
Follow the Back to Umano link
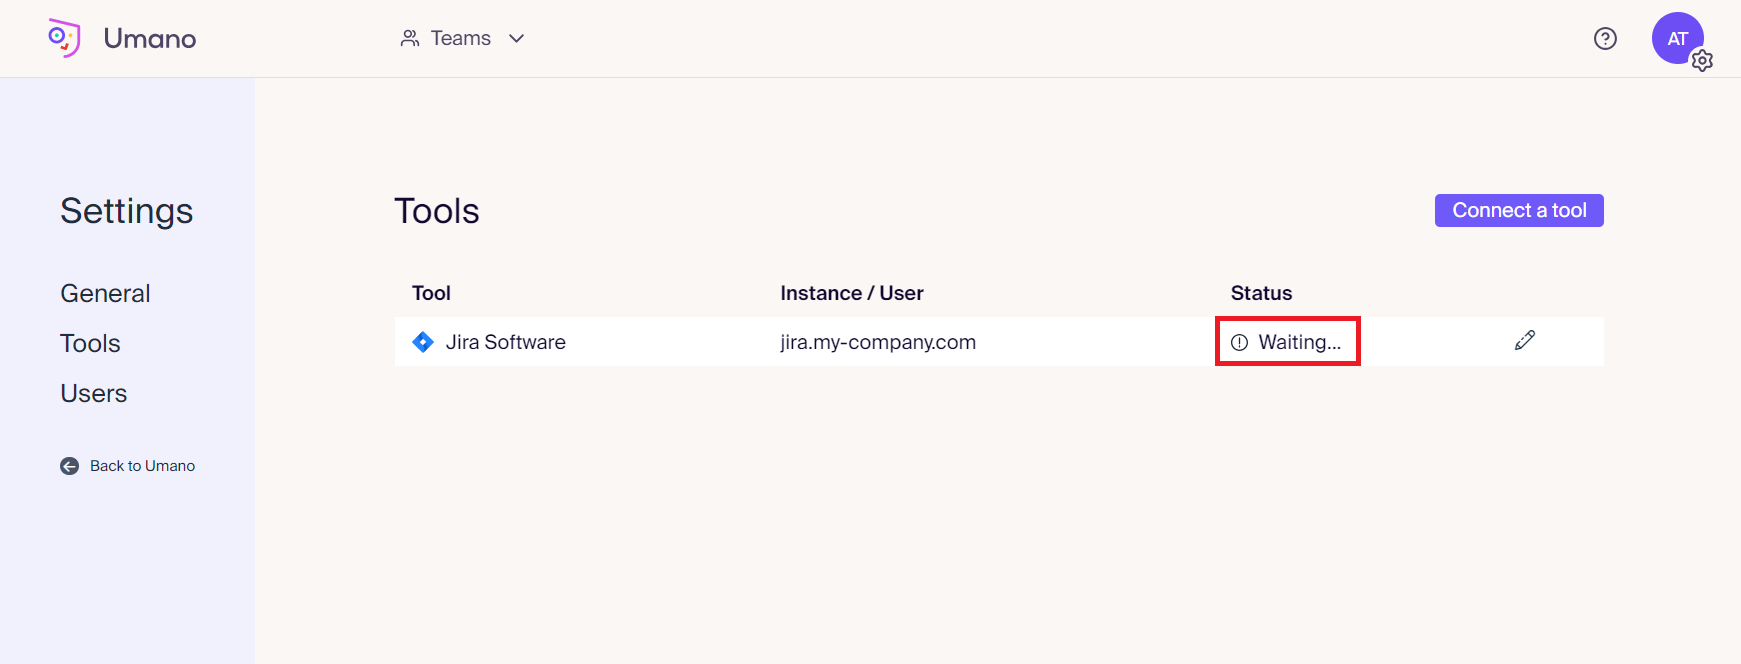[142, 466]
